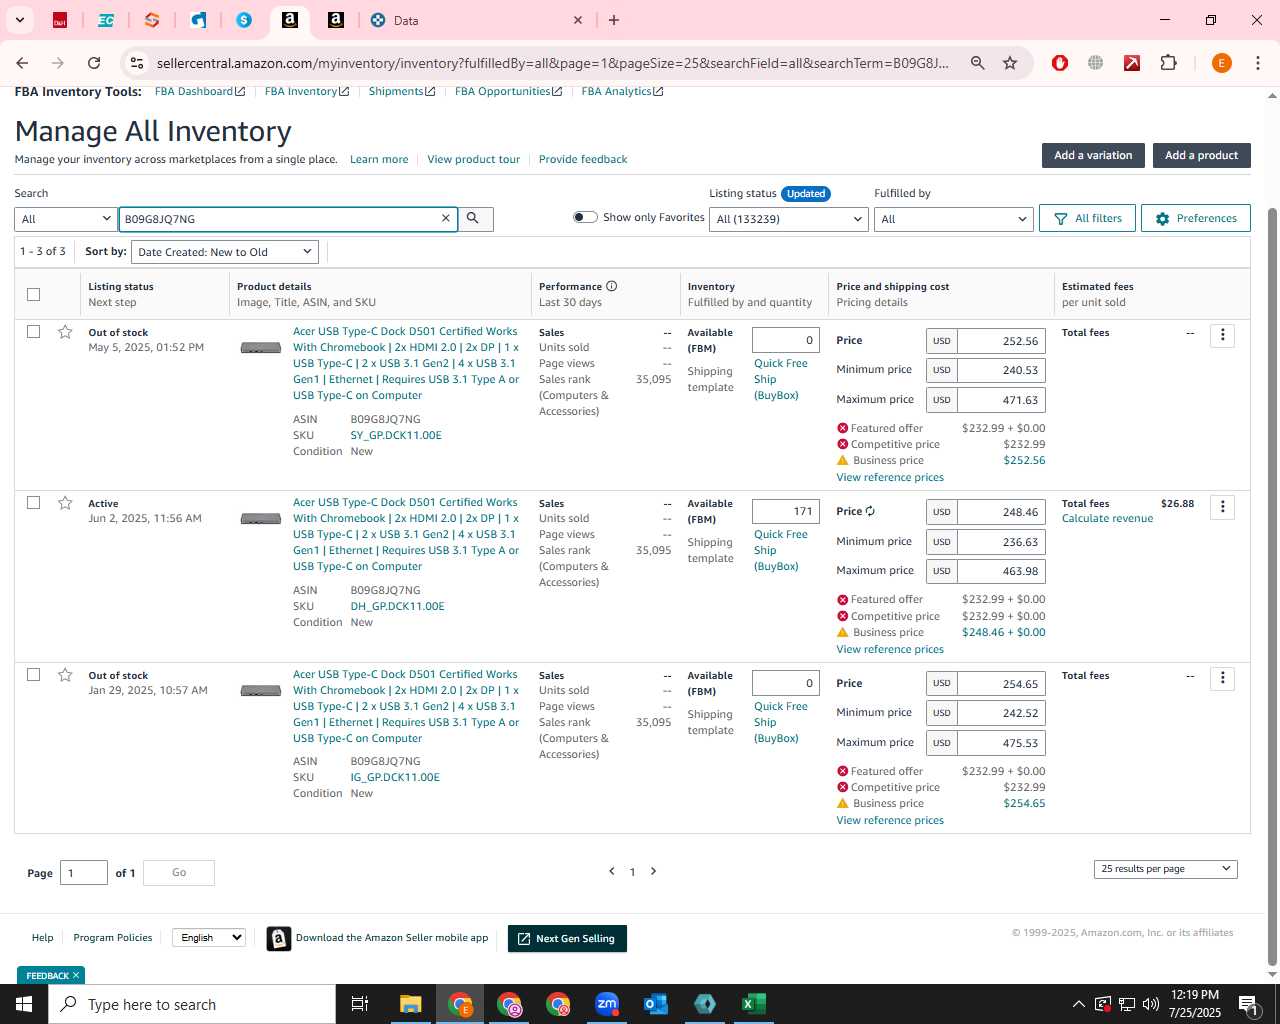1280x1024 pixels.
Task: Close the FEEDBACK tag with its X
Action: (x=76, y=975)
